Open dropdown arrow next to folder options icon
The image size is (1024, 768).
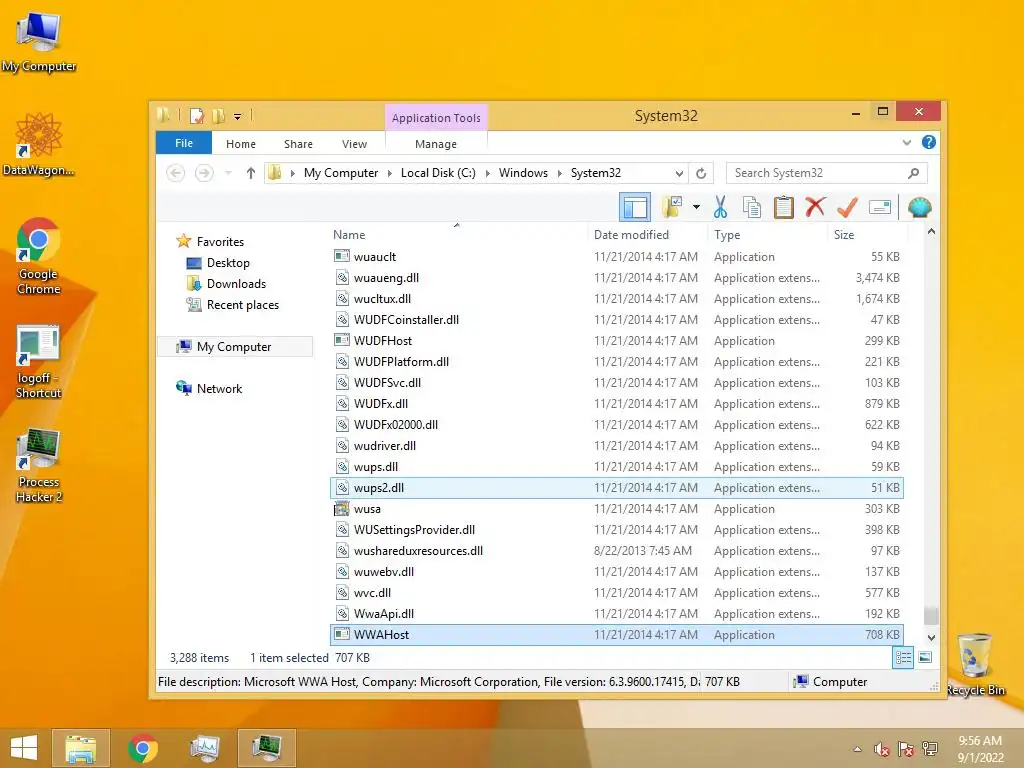coord(696,208)
